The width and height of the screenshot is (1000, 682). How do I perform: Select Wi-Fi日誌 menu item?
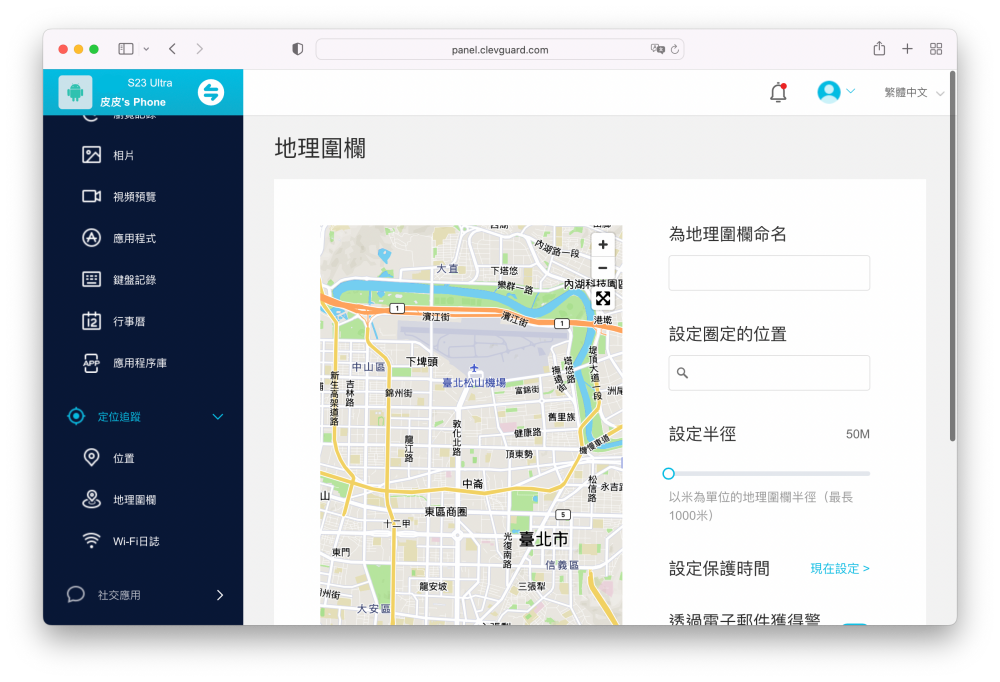coord(136,541)
